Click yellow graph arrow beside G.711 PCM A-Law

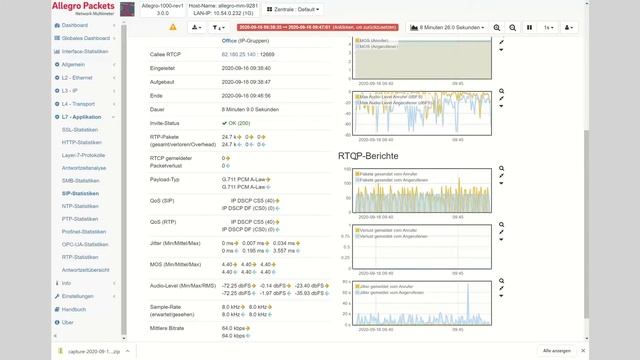click(x=268, y=180)
